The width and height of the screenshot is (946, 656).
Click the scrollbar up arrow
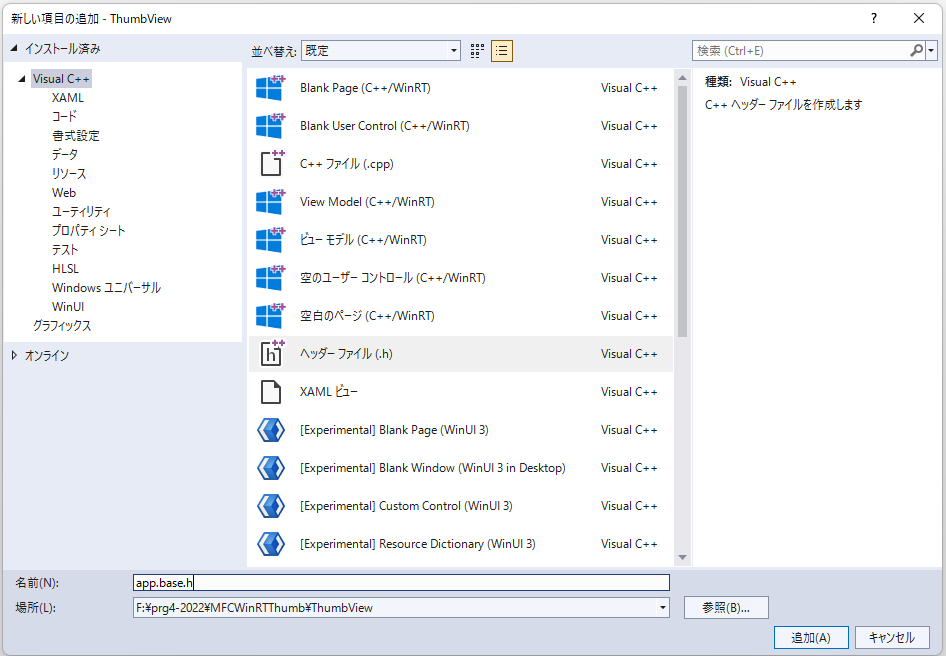click(x=682, y=78)
